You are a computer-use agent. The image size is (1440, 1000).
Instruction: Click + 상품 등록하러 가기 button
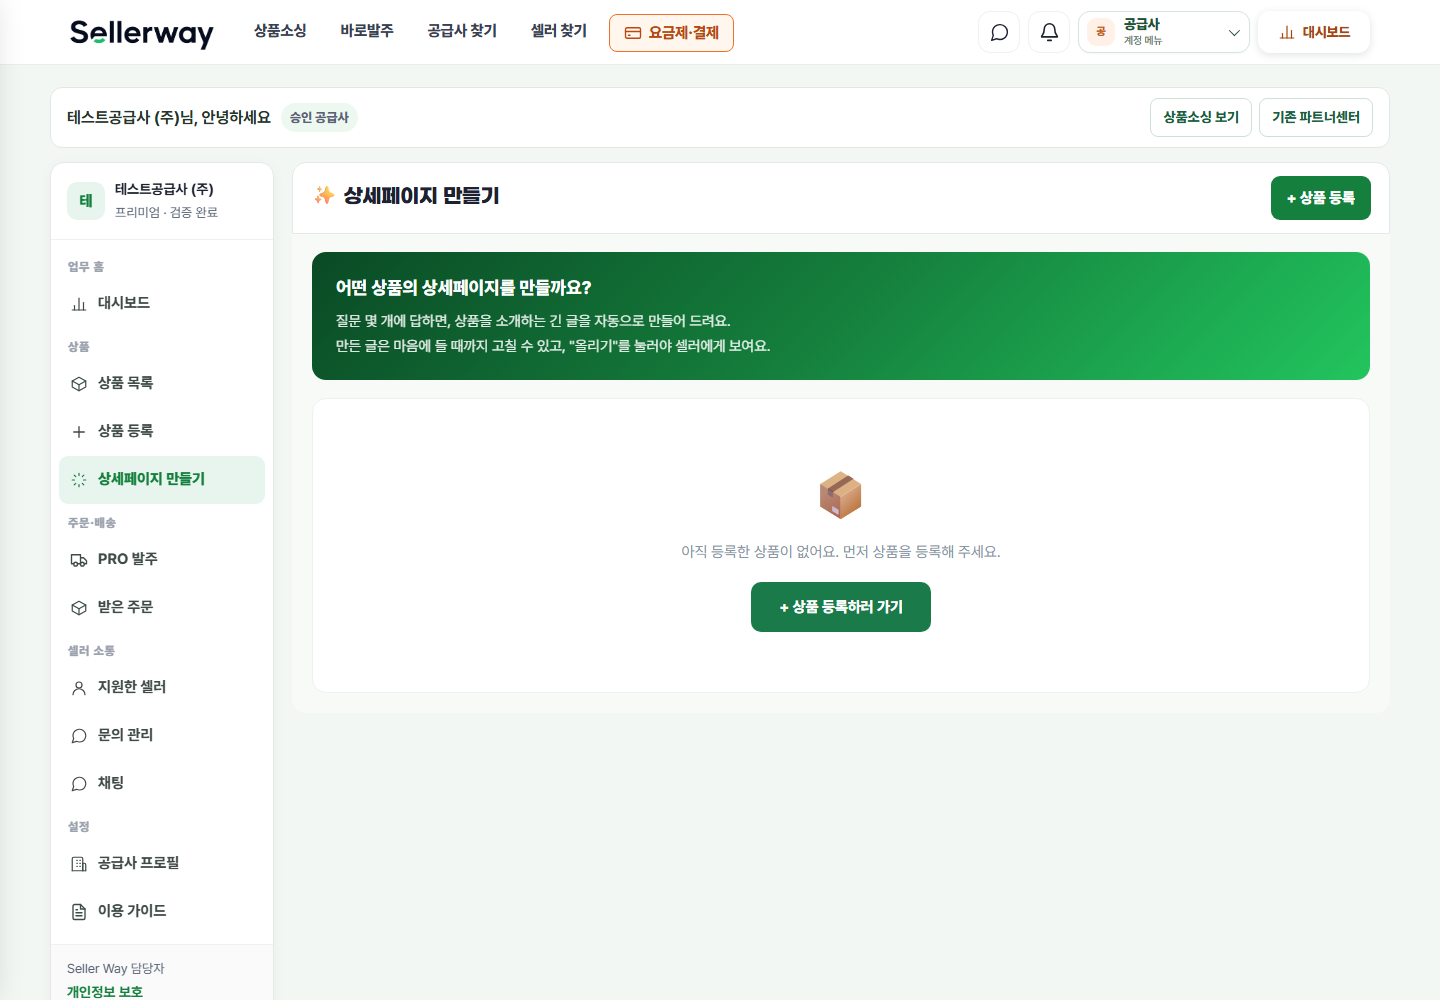(x=841, y=607)
